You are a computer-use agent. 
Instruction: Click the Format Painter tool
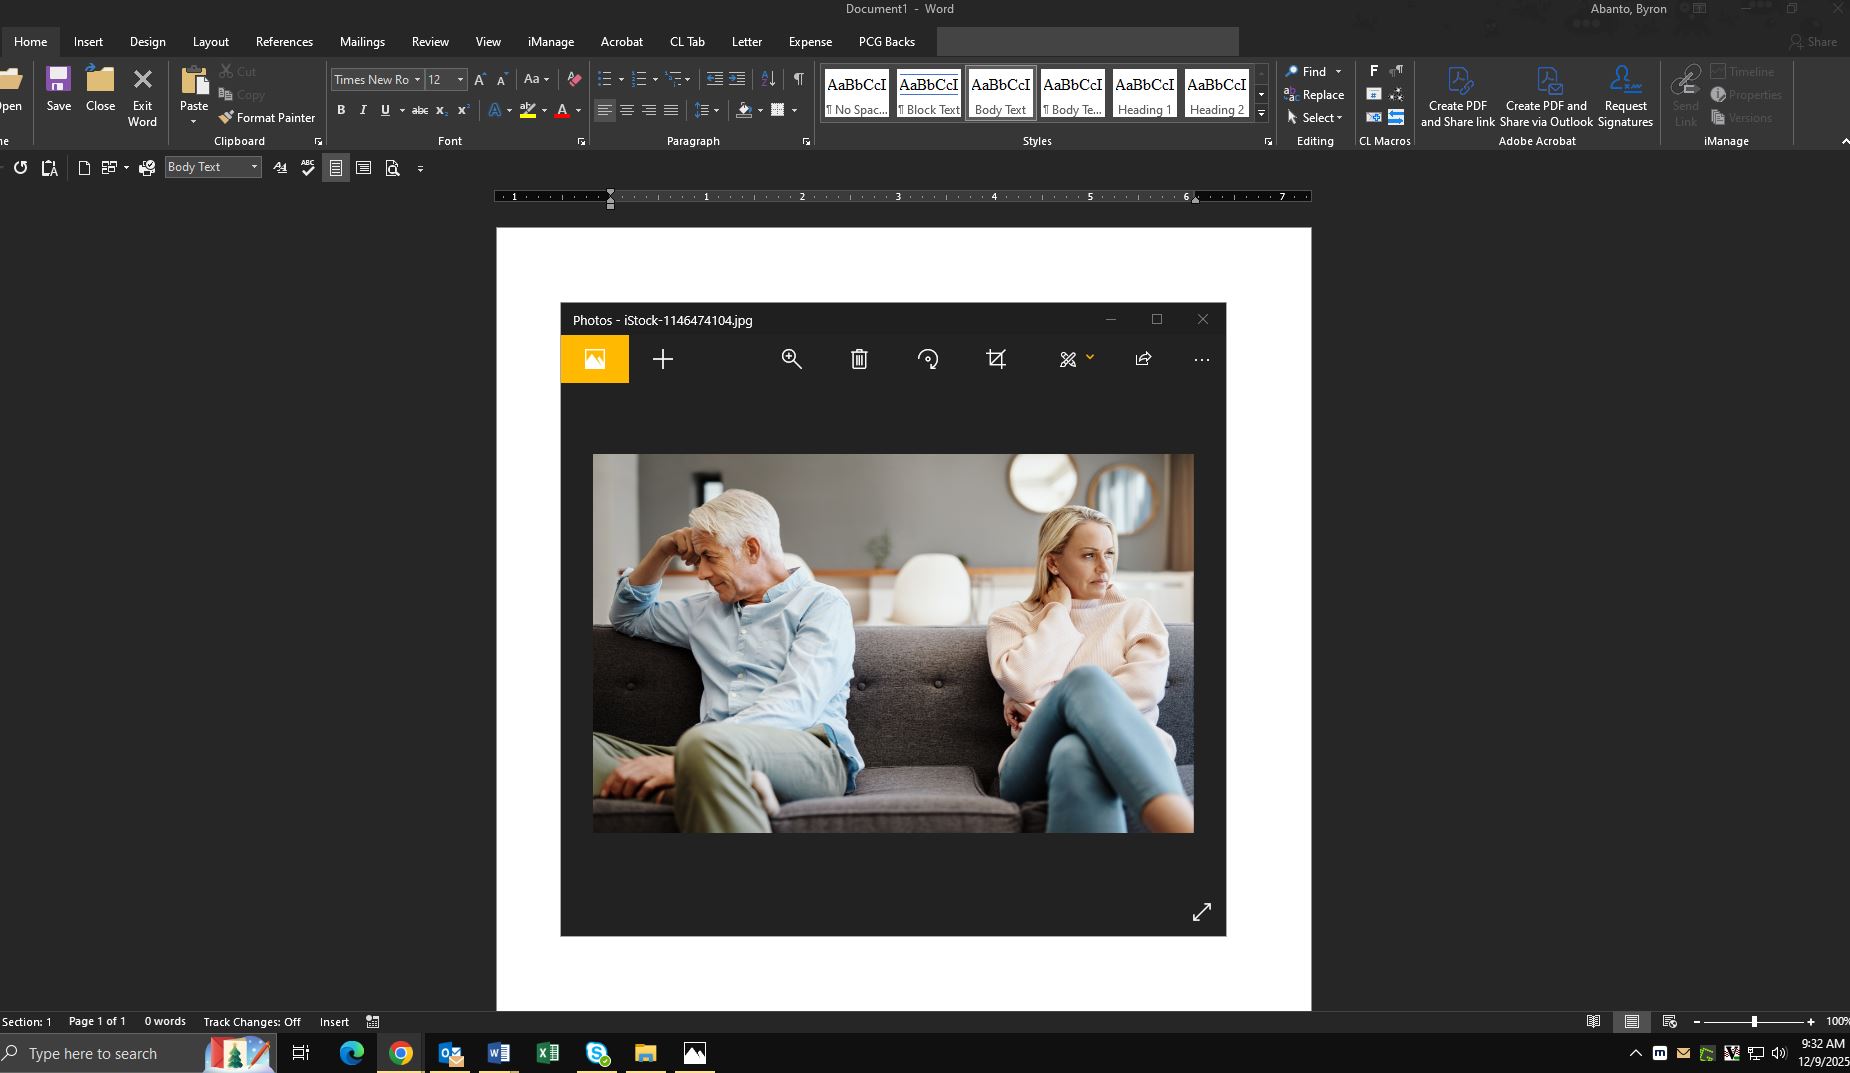pos(266,118)
